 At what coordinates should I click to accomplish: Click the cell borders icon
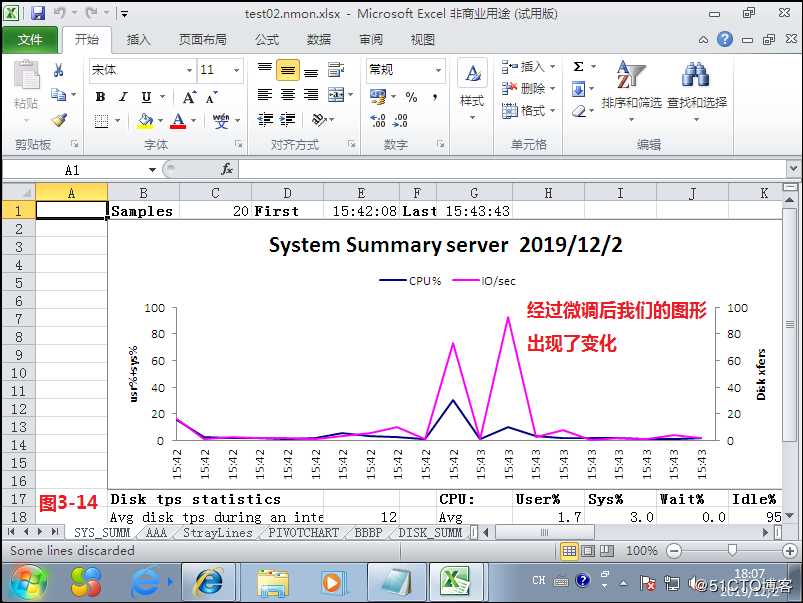(101, 121)
